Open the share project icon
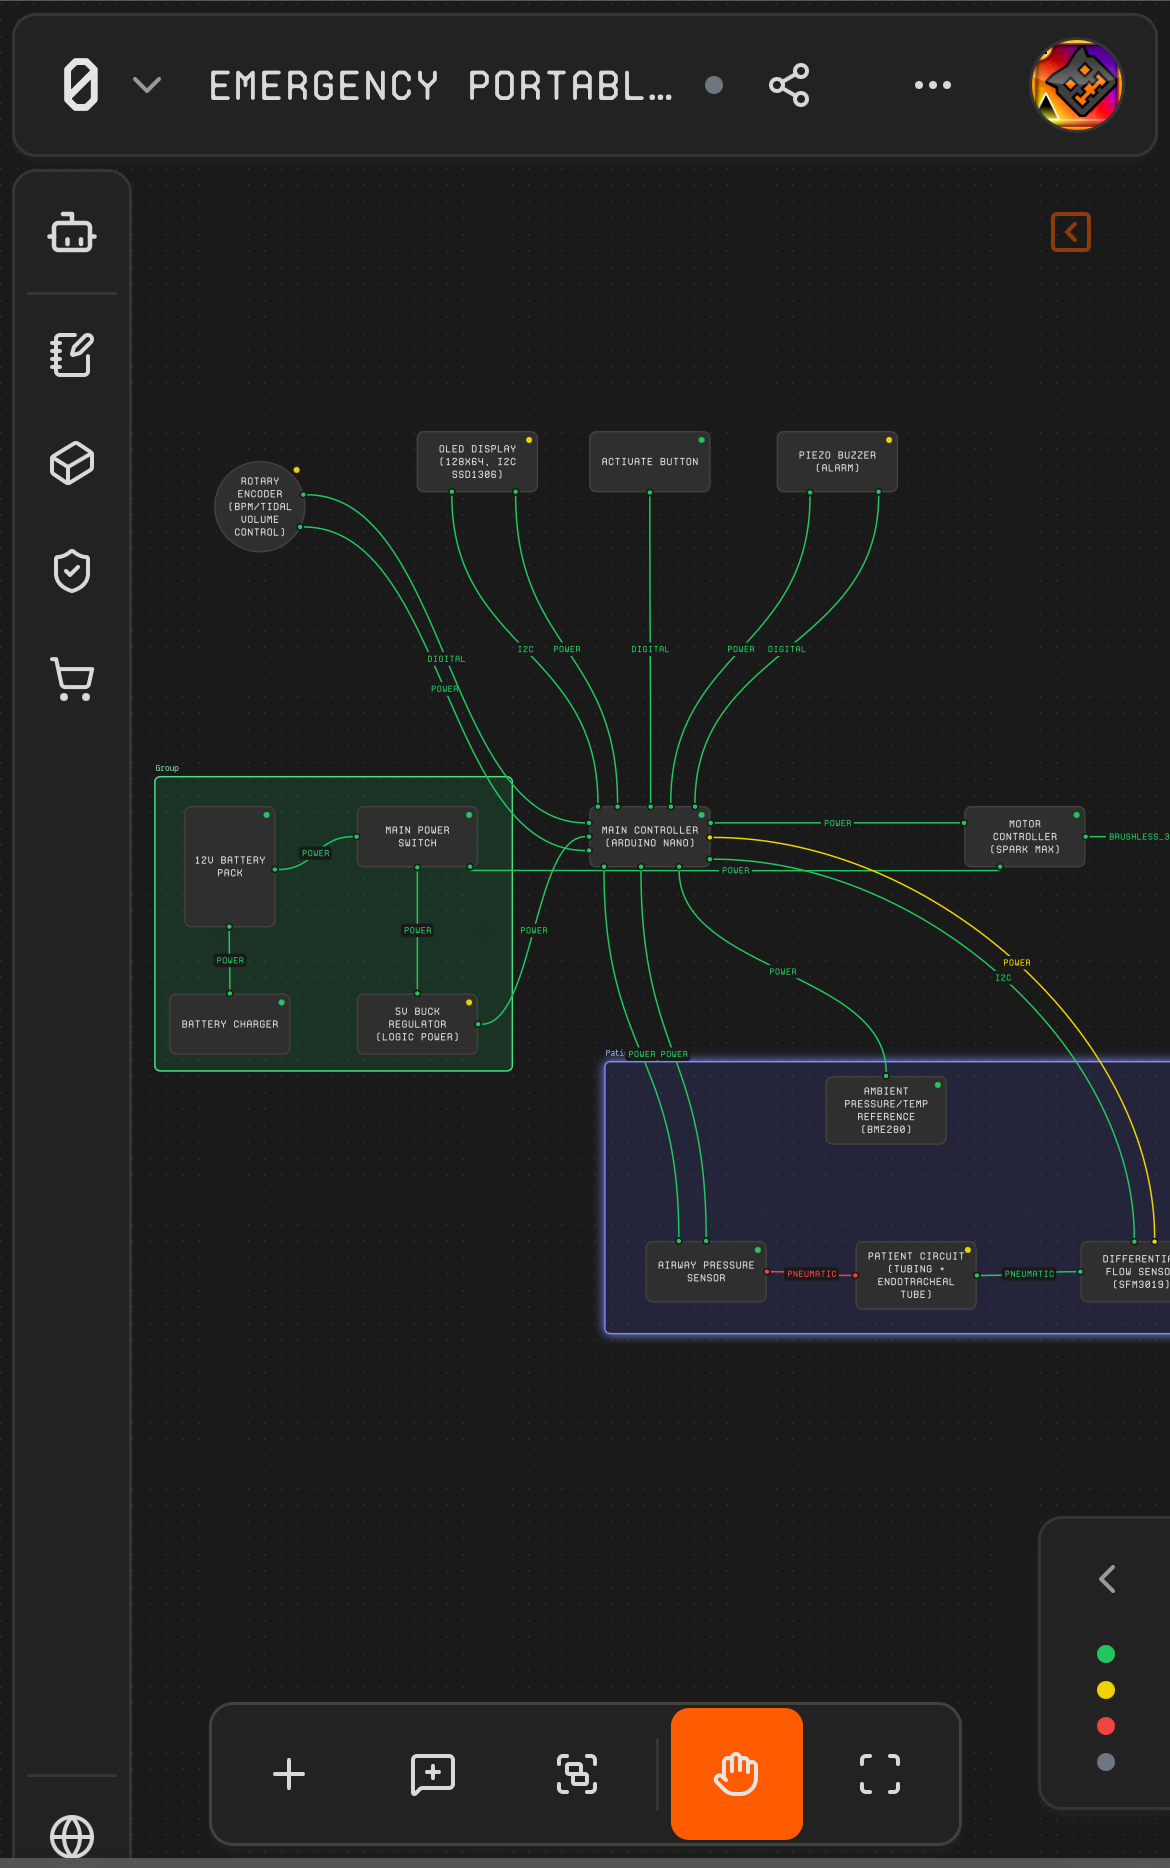The height and width of the screenshot is (1868, 1170). 789,85
